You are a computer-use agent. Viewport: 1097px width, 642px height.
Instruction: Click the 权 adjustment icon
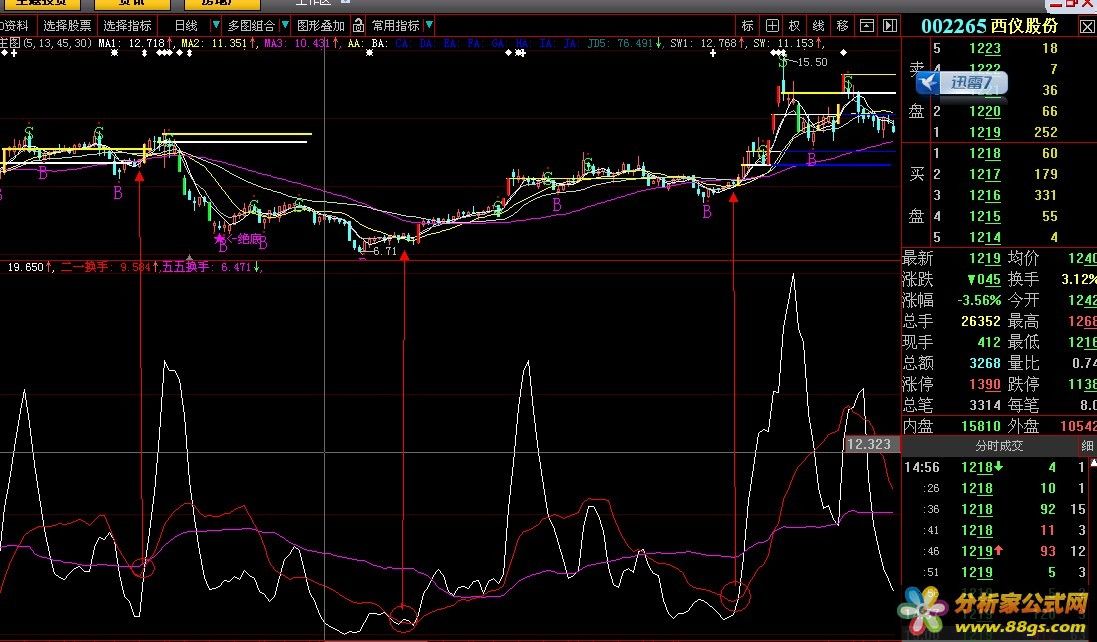[795, 26]
